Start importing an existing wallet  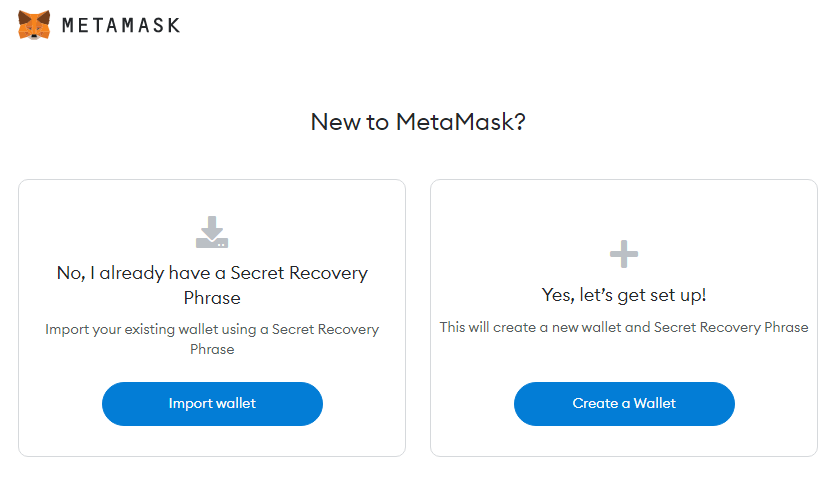coord(212,404)
